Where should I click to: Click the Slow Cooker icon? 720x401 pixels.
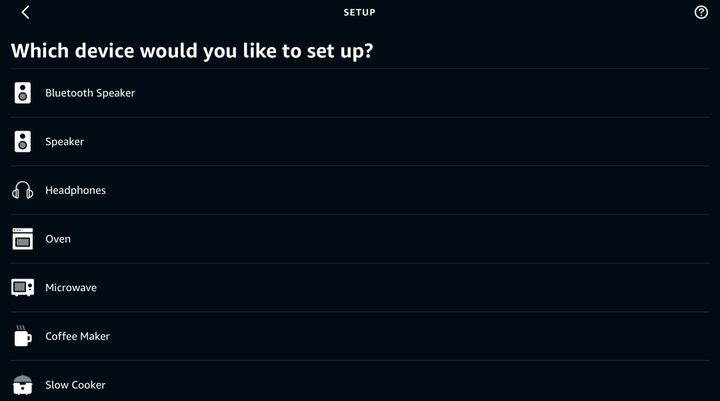[x=22, y=385]
